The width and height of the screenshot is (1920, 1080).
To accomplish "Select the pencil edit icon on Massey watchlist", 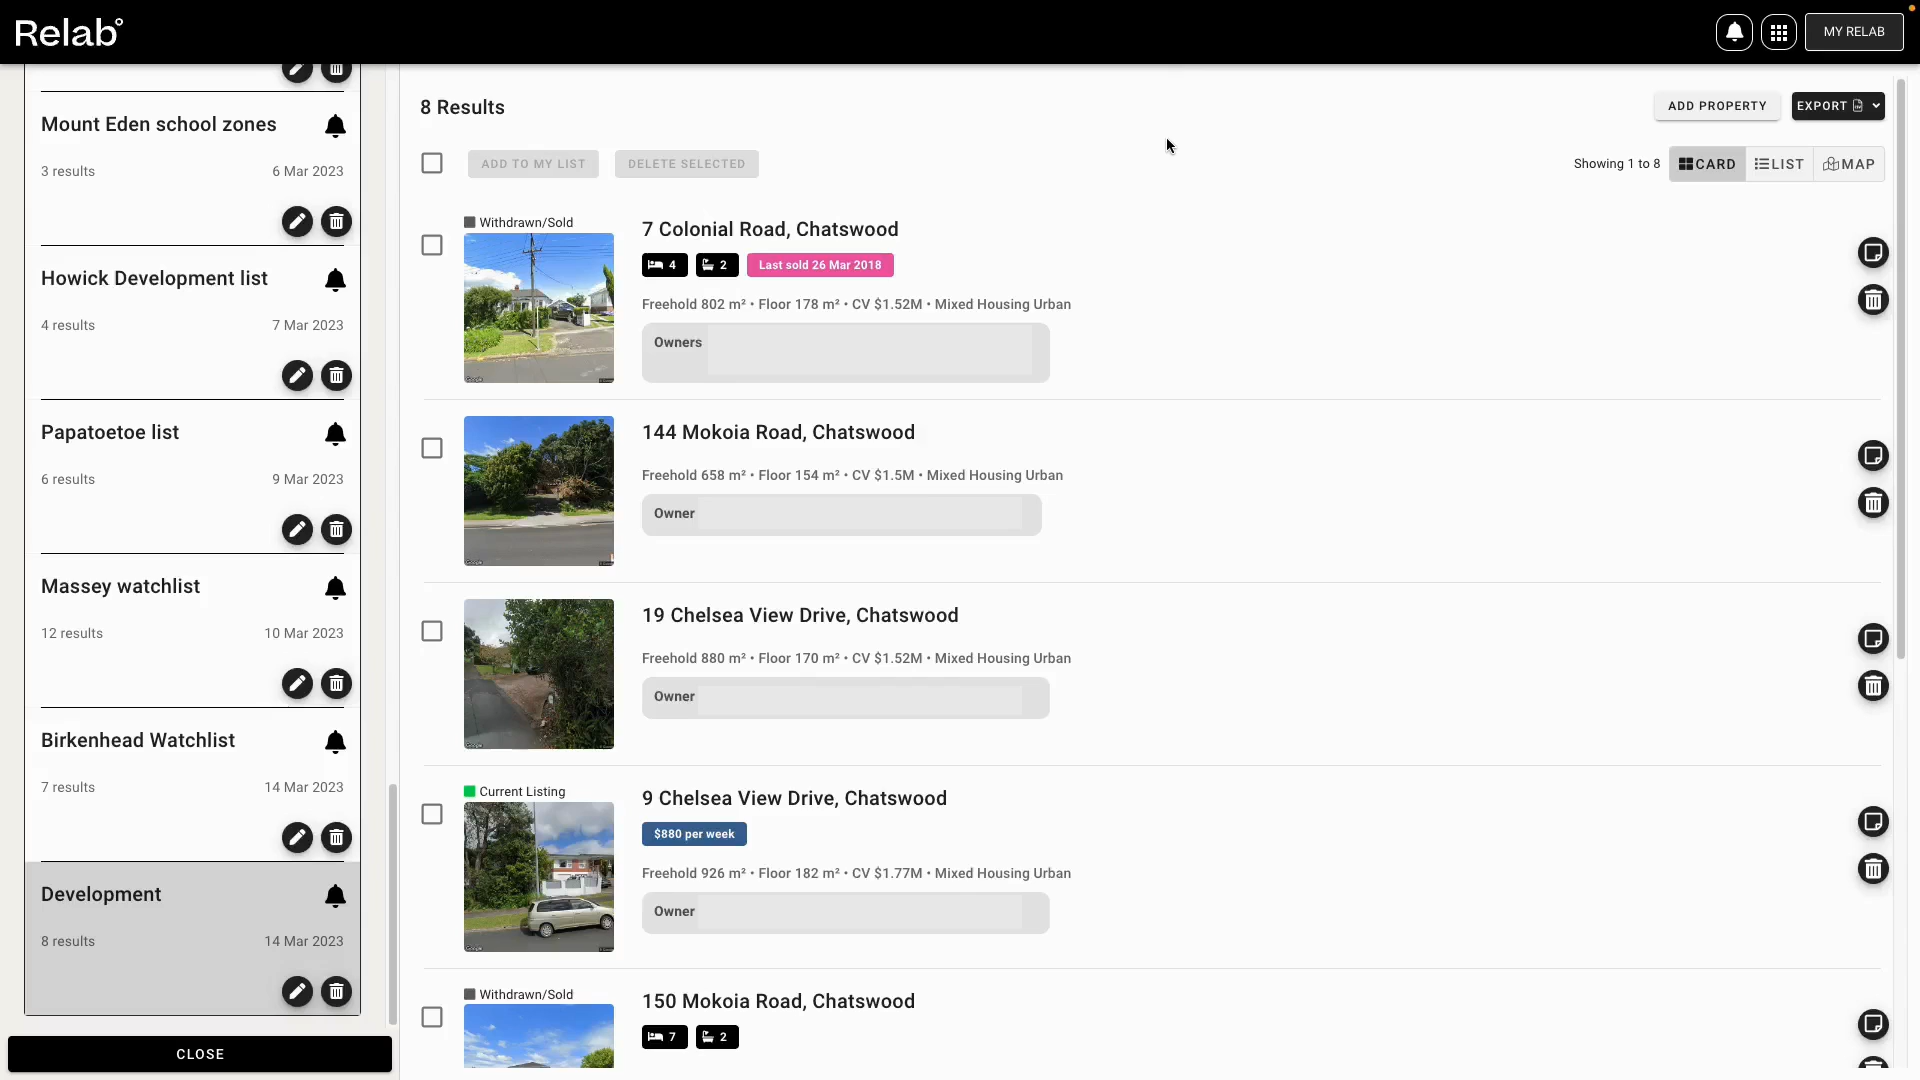I will (x=296, y=684).
